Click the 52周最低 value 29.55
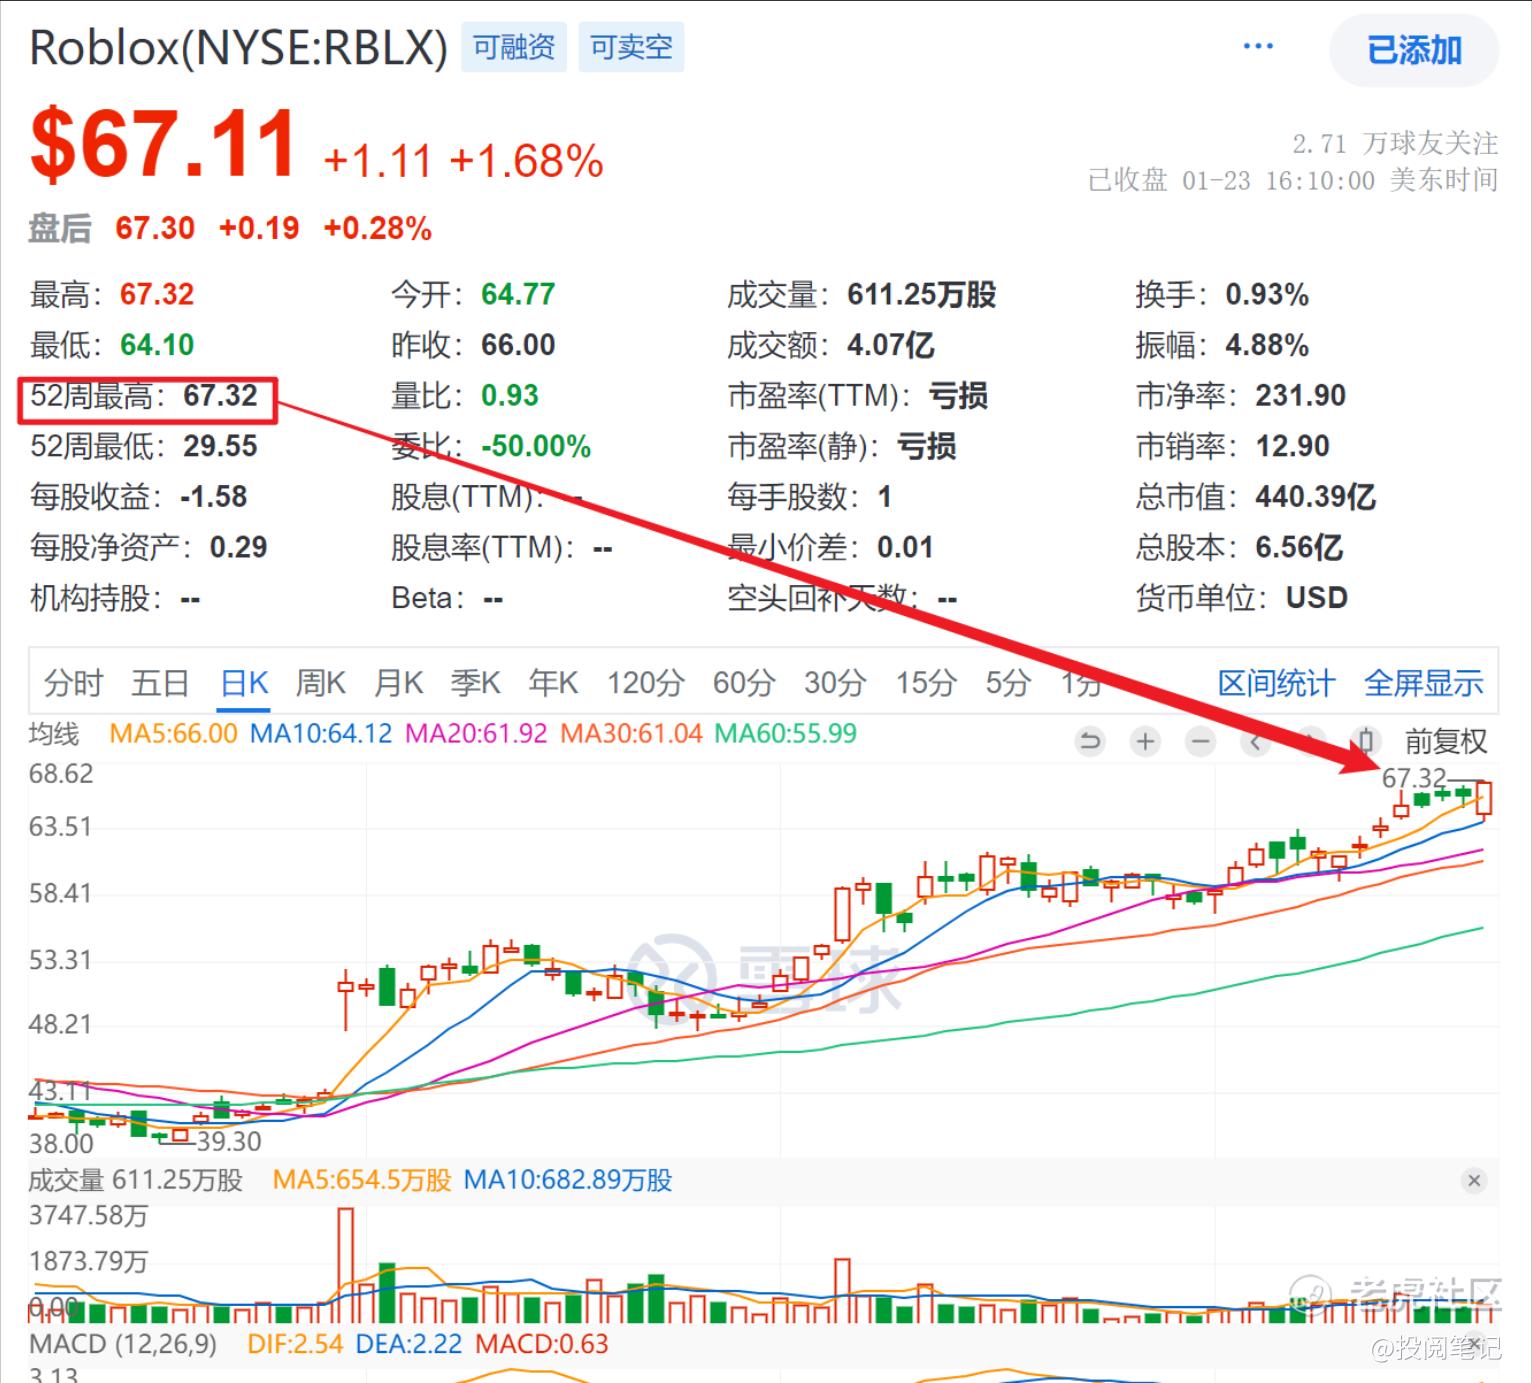This screenshot has height=1383, width=1532. click(x=220, y=446)
